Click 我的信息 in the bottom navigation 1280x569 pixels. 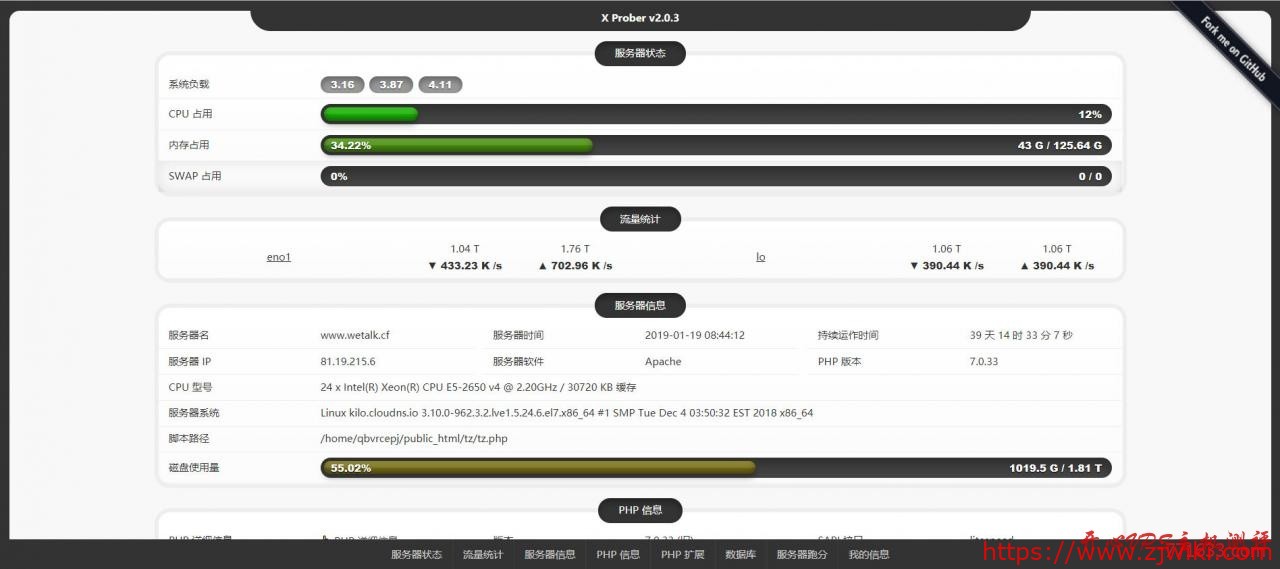tap(869, 554)
